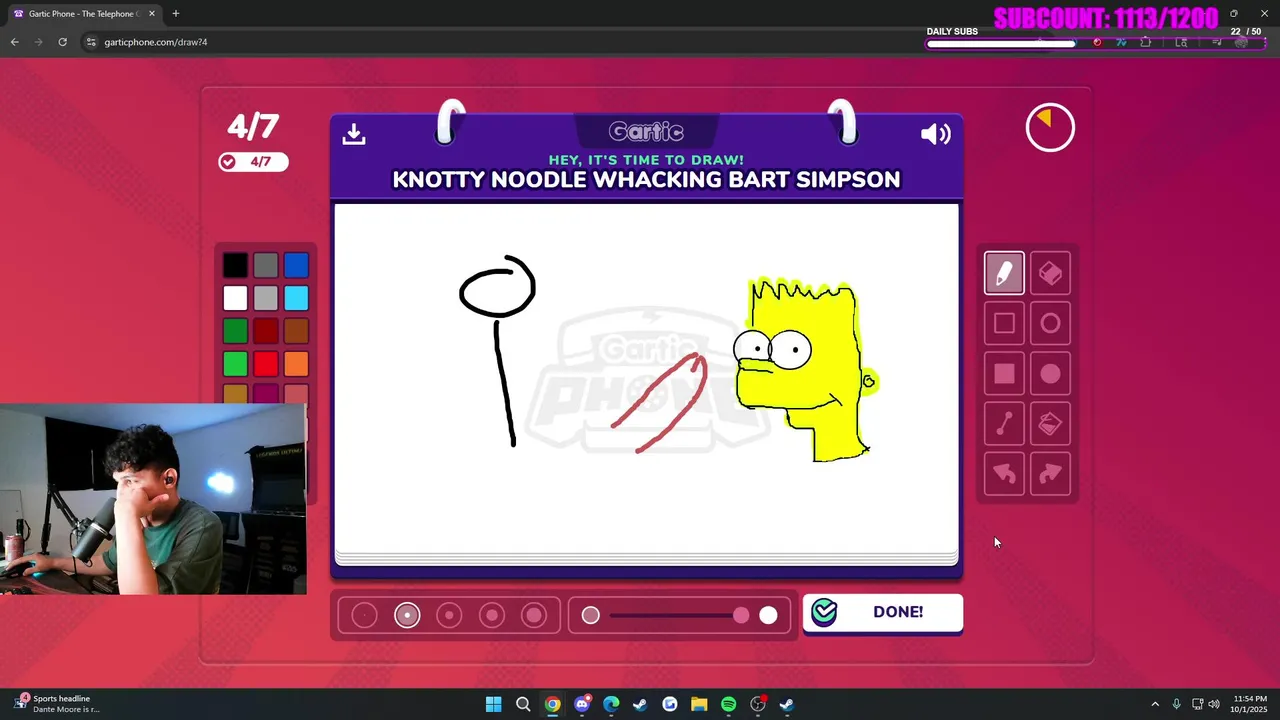The image size is (1280, 720).
Task: Reload the garticphone.com page
Action: point(62,42)
